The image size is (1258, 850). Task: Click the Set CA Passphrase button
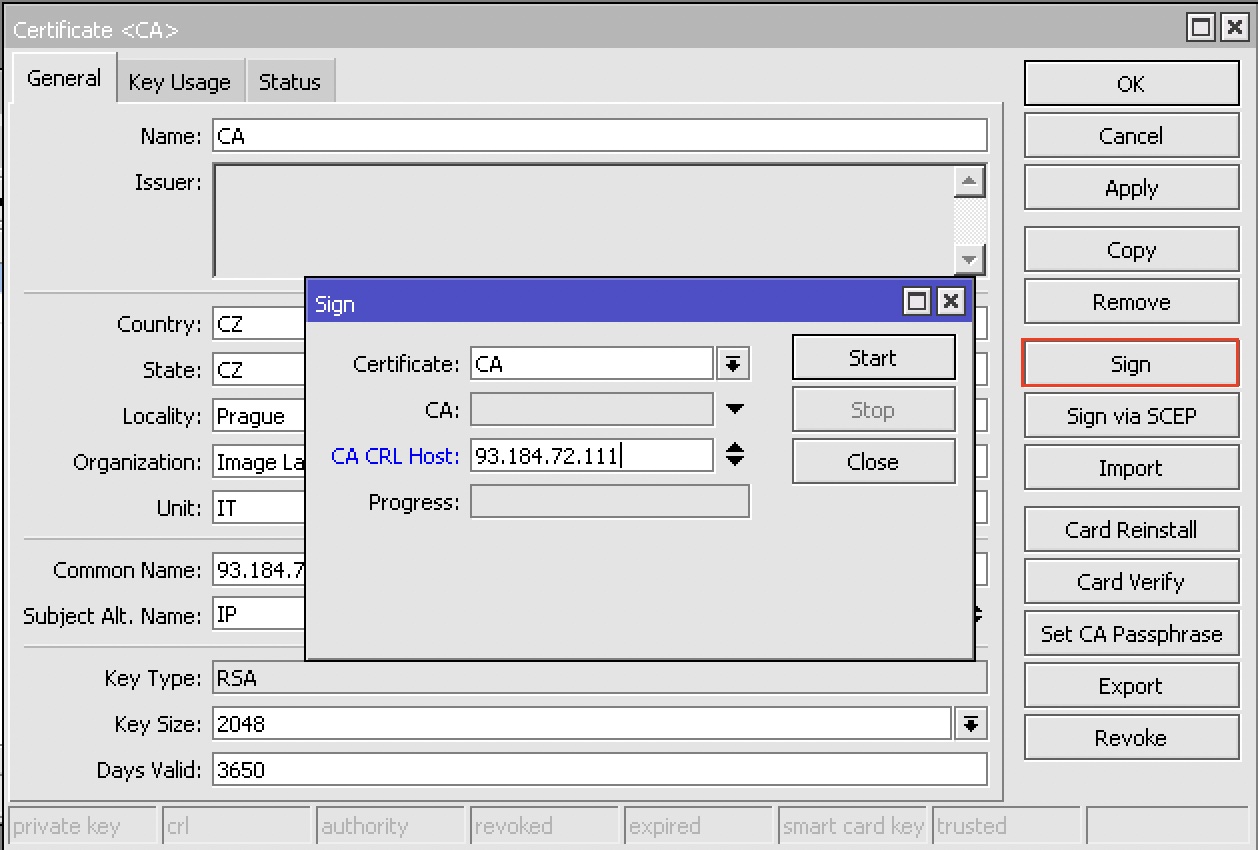pos(1130,634)
